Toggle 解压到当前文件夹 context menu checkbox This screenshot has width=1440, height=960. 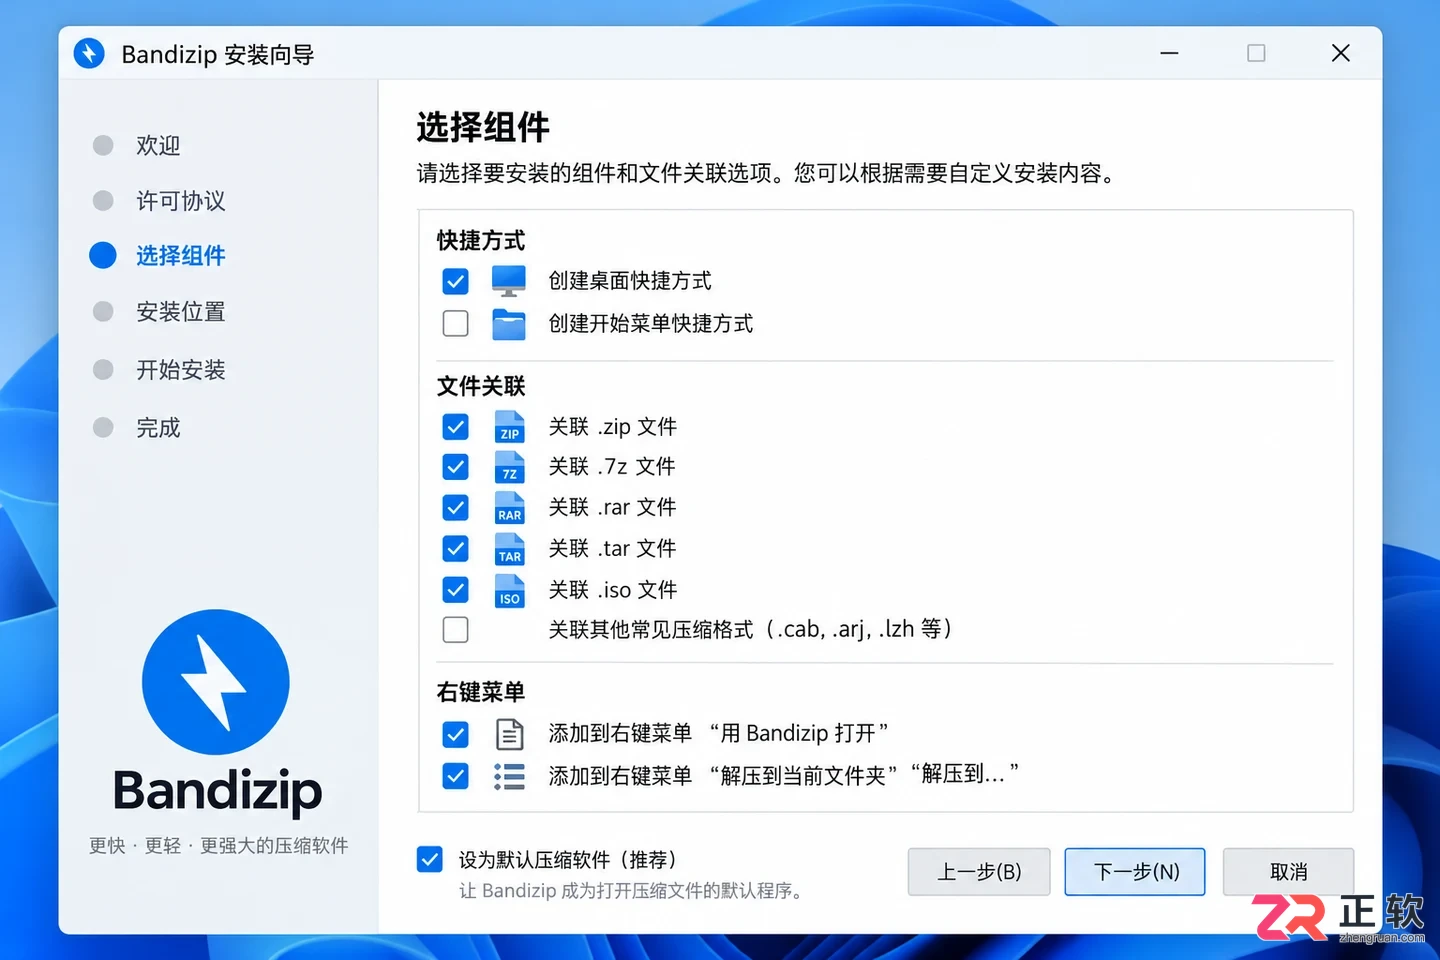[x=455, y=776]
